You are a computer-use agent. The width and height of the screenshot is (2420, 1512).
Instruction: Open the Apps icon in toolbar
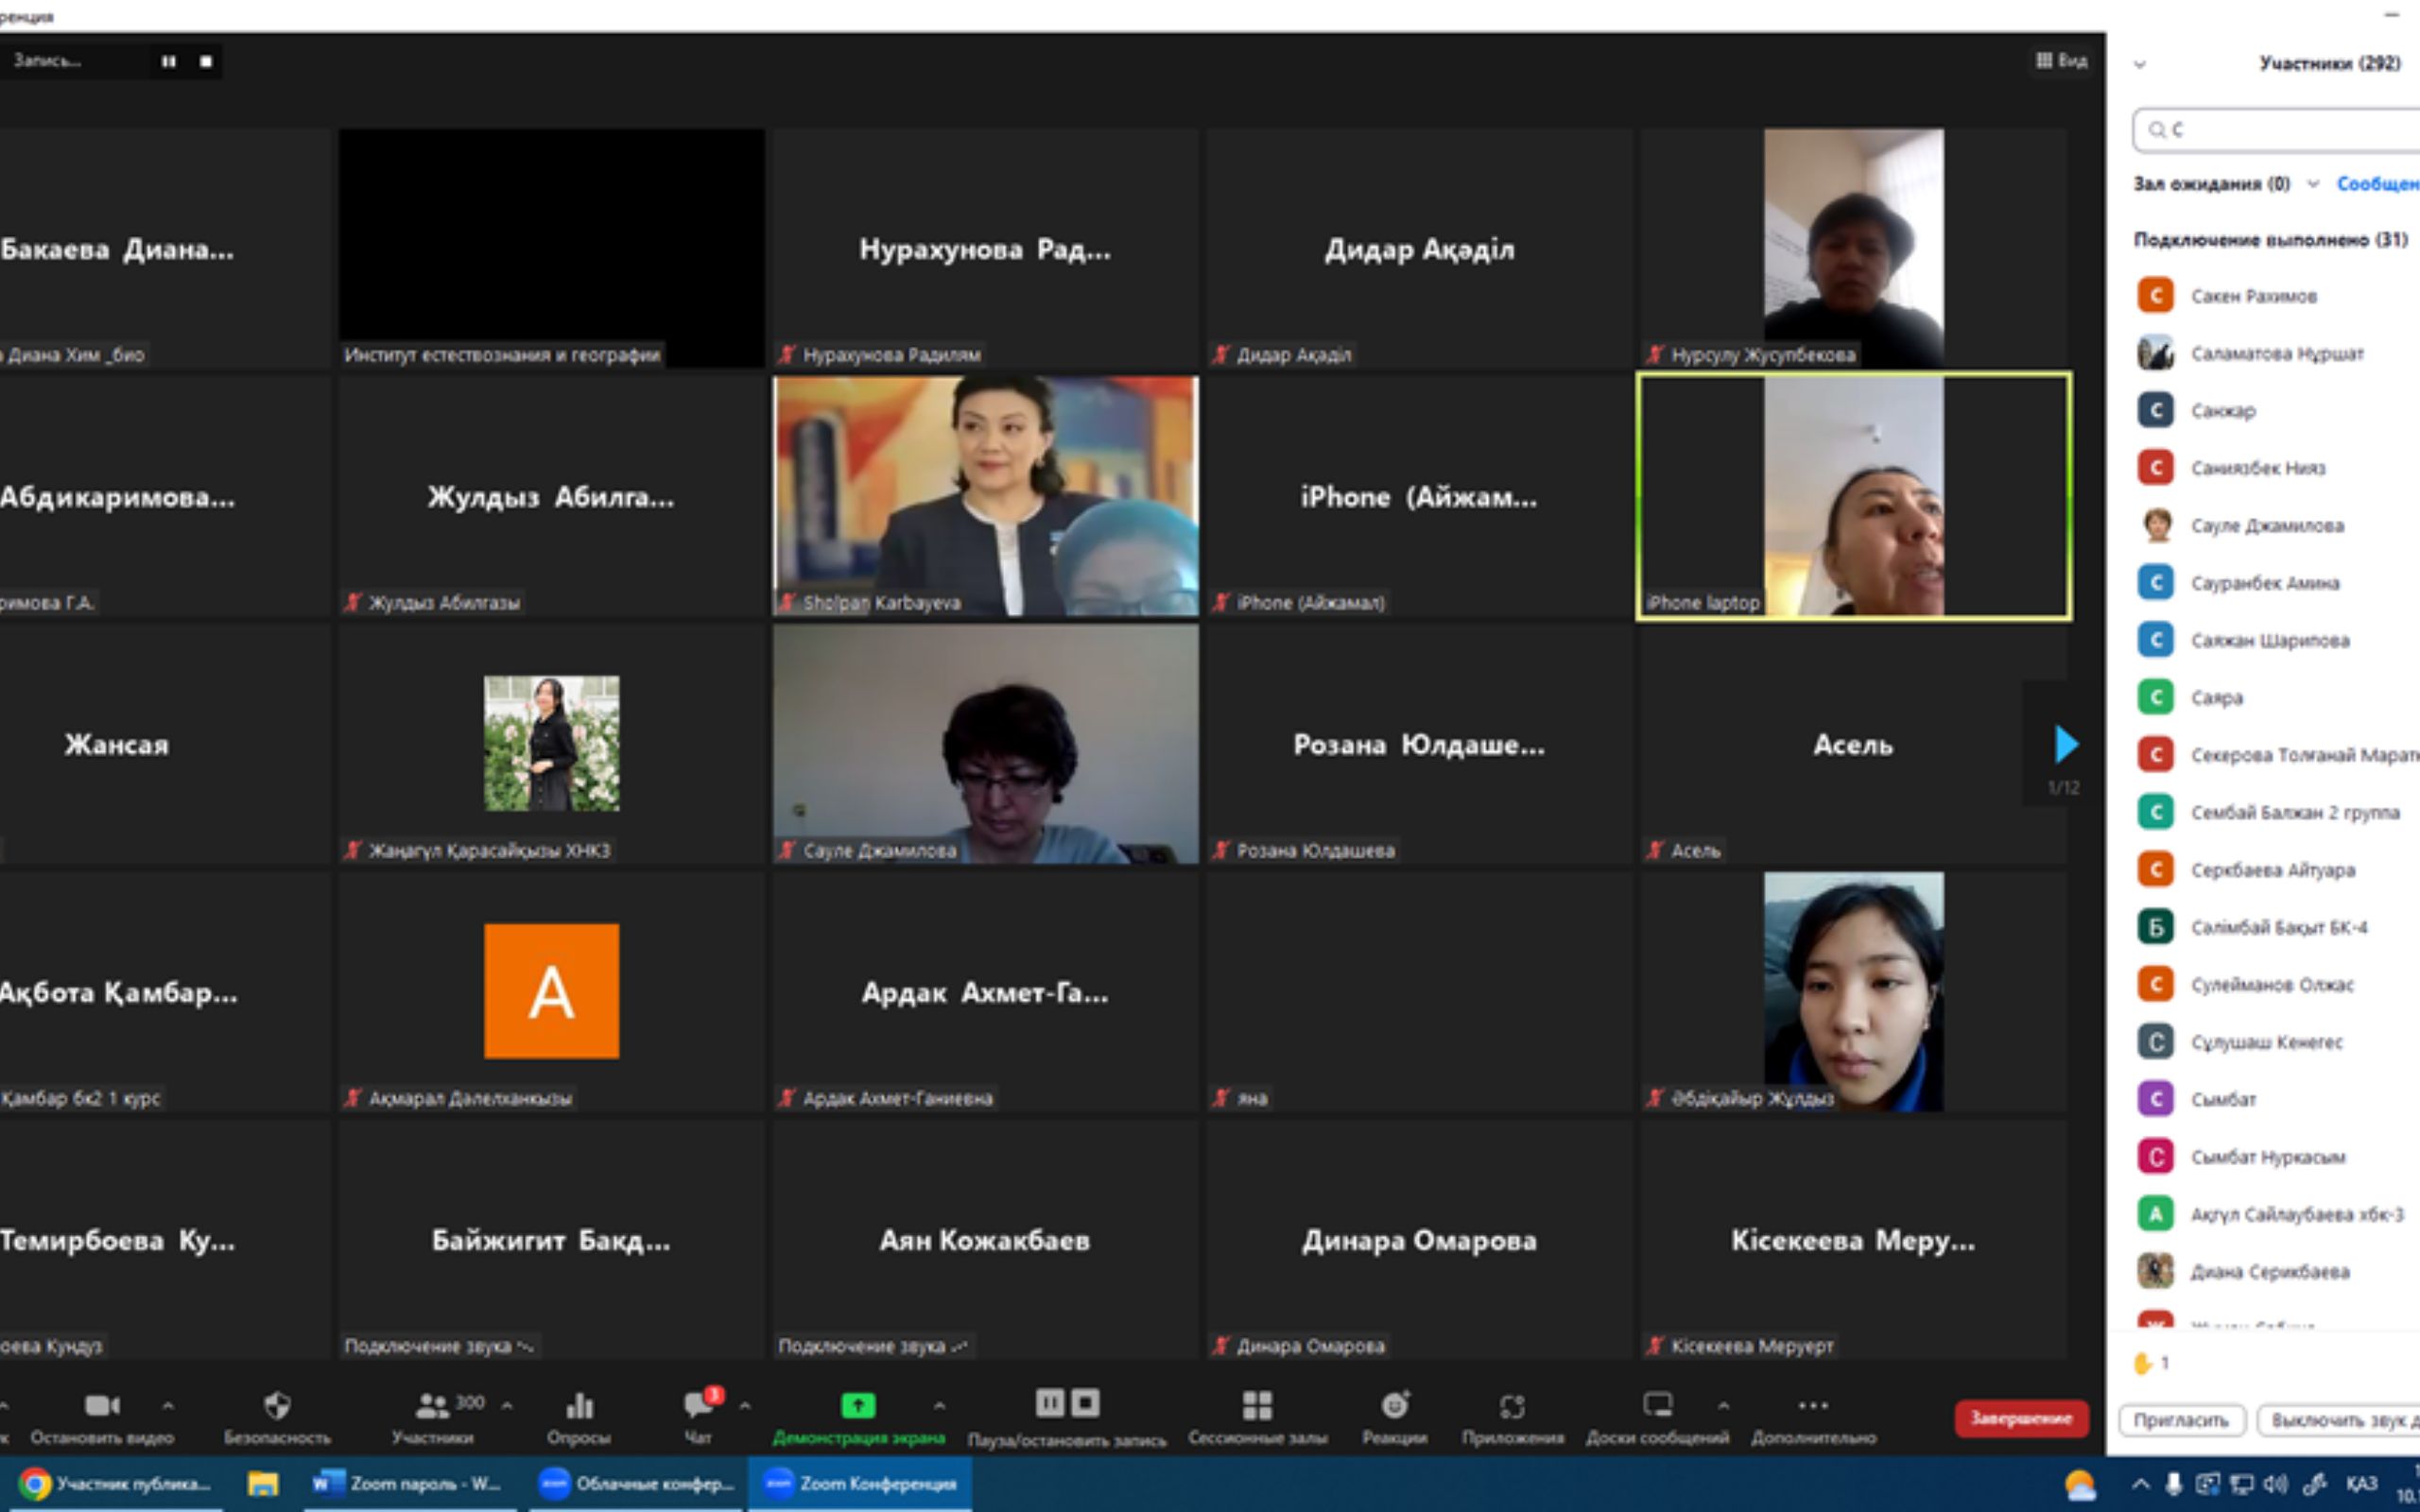1512,1407
